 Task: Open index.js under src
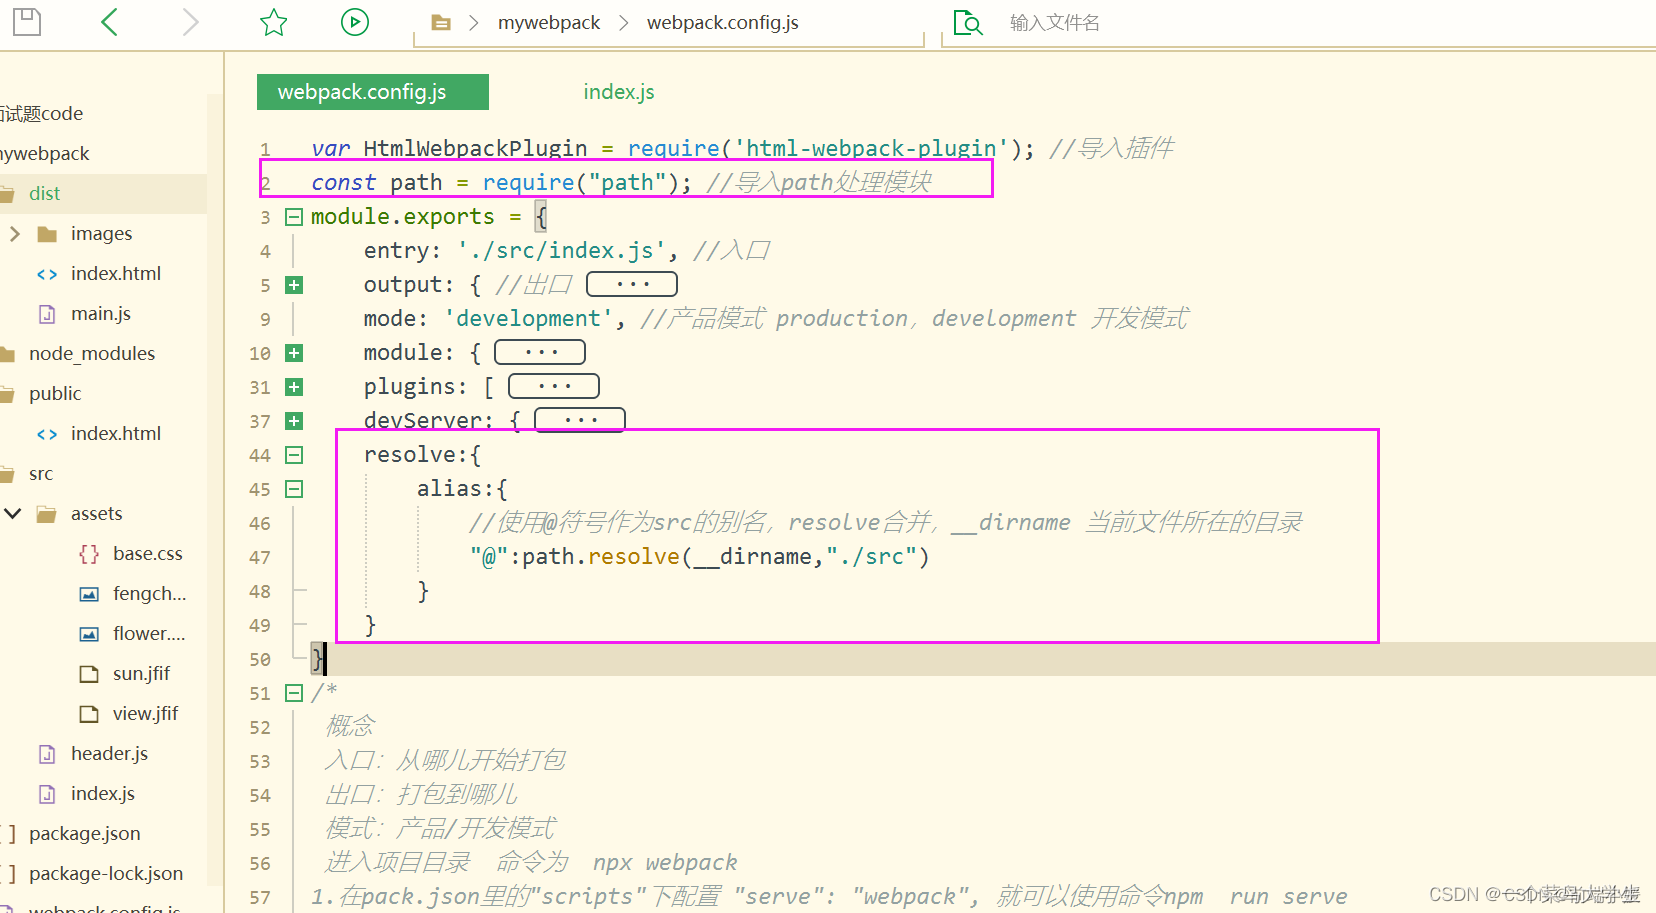coord(103,793)
